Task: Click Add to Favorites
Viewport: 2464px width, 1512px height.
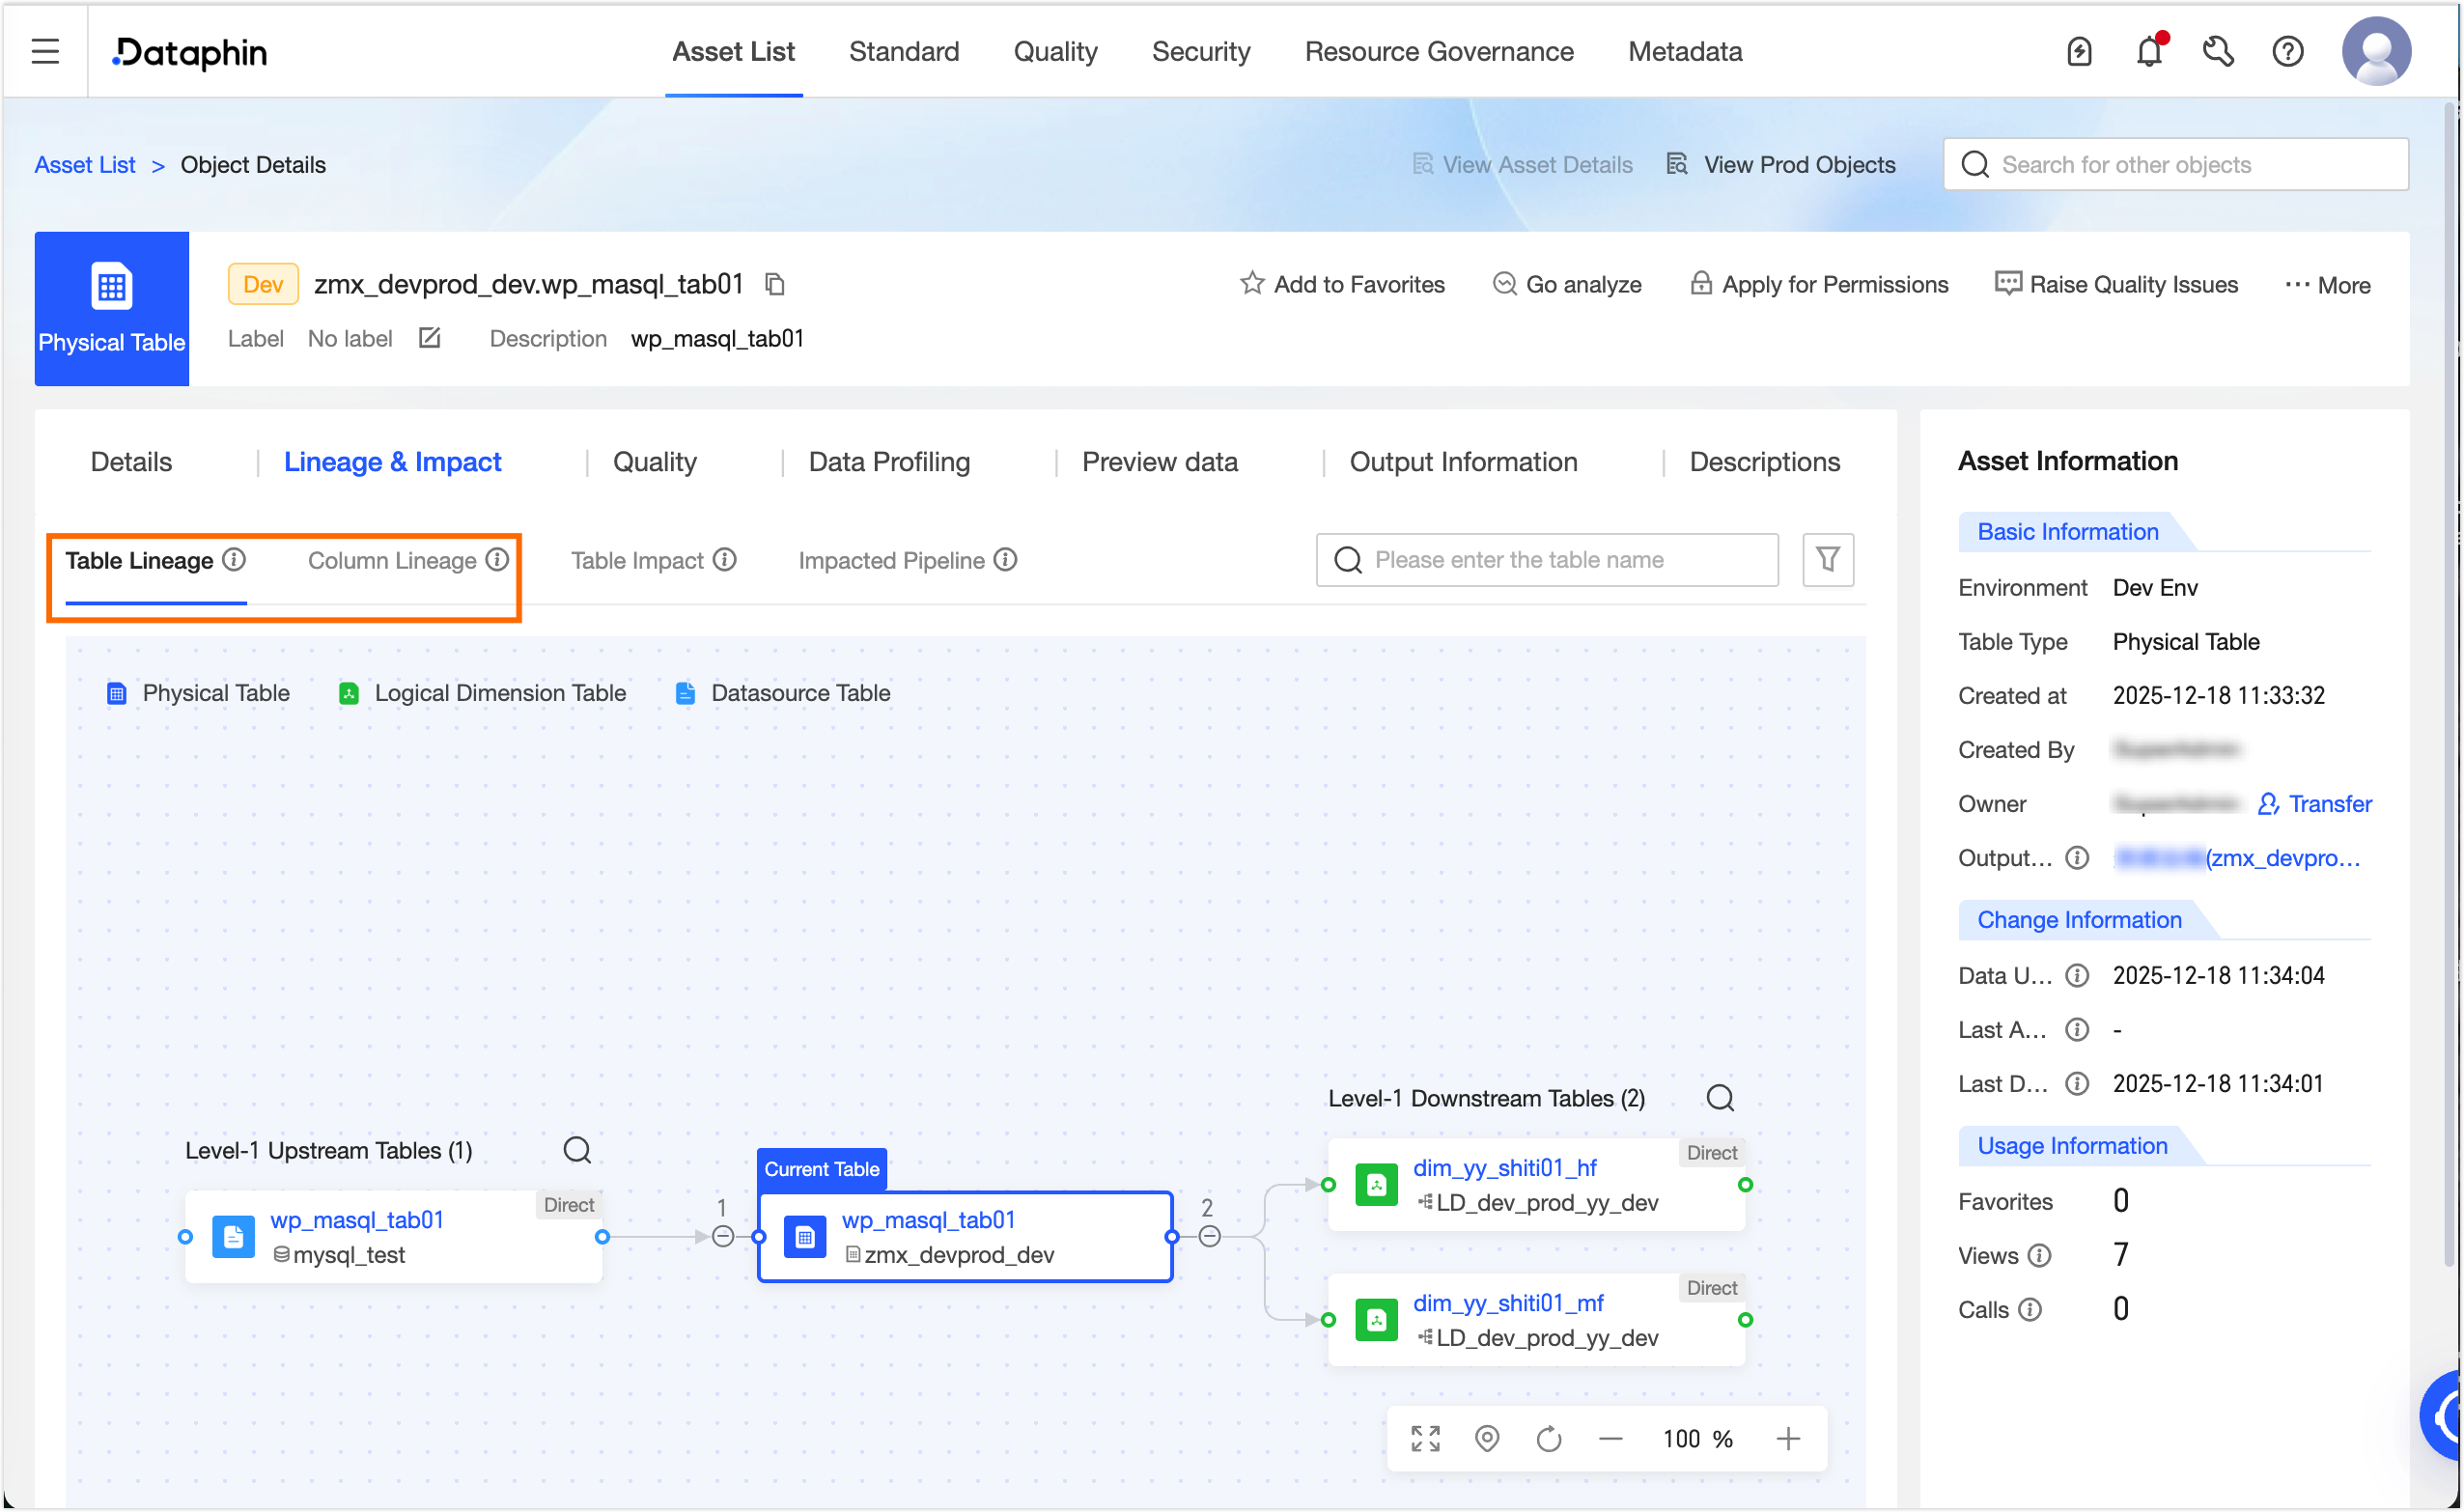Action: (1343, 284)
